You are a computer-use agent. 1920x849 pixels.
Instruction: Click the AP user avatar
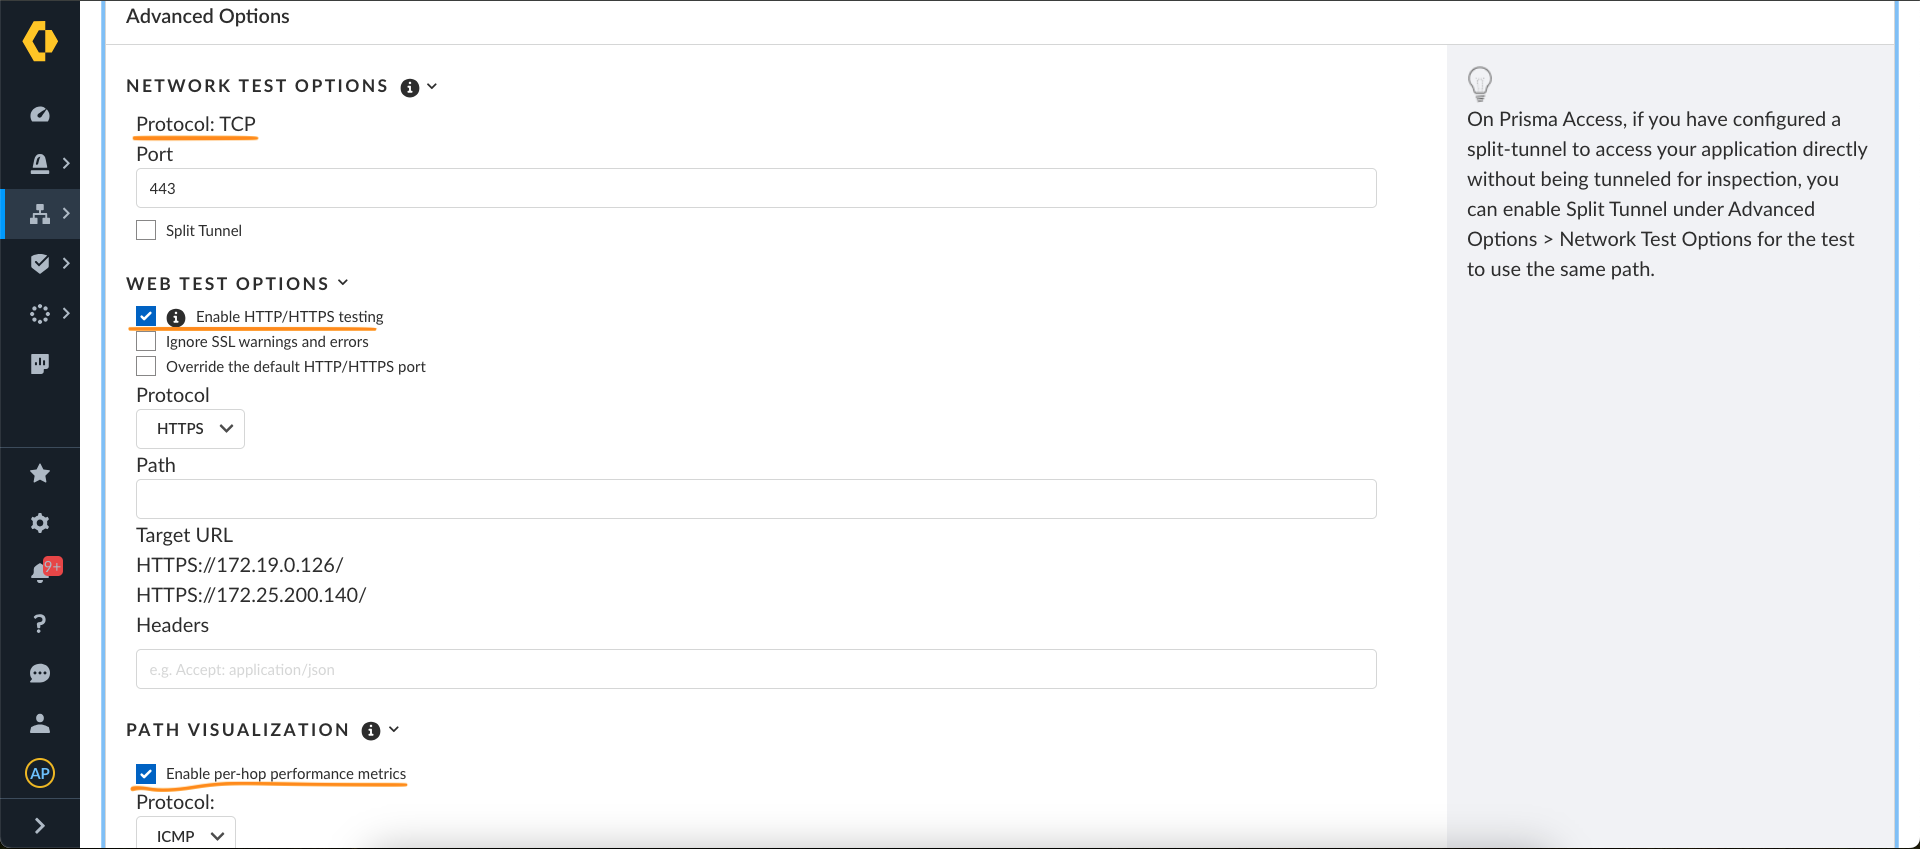click(x=40, y=773)
